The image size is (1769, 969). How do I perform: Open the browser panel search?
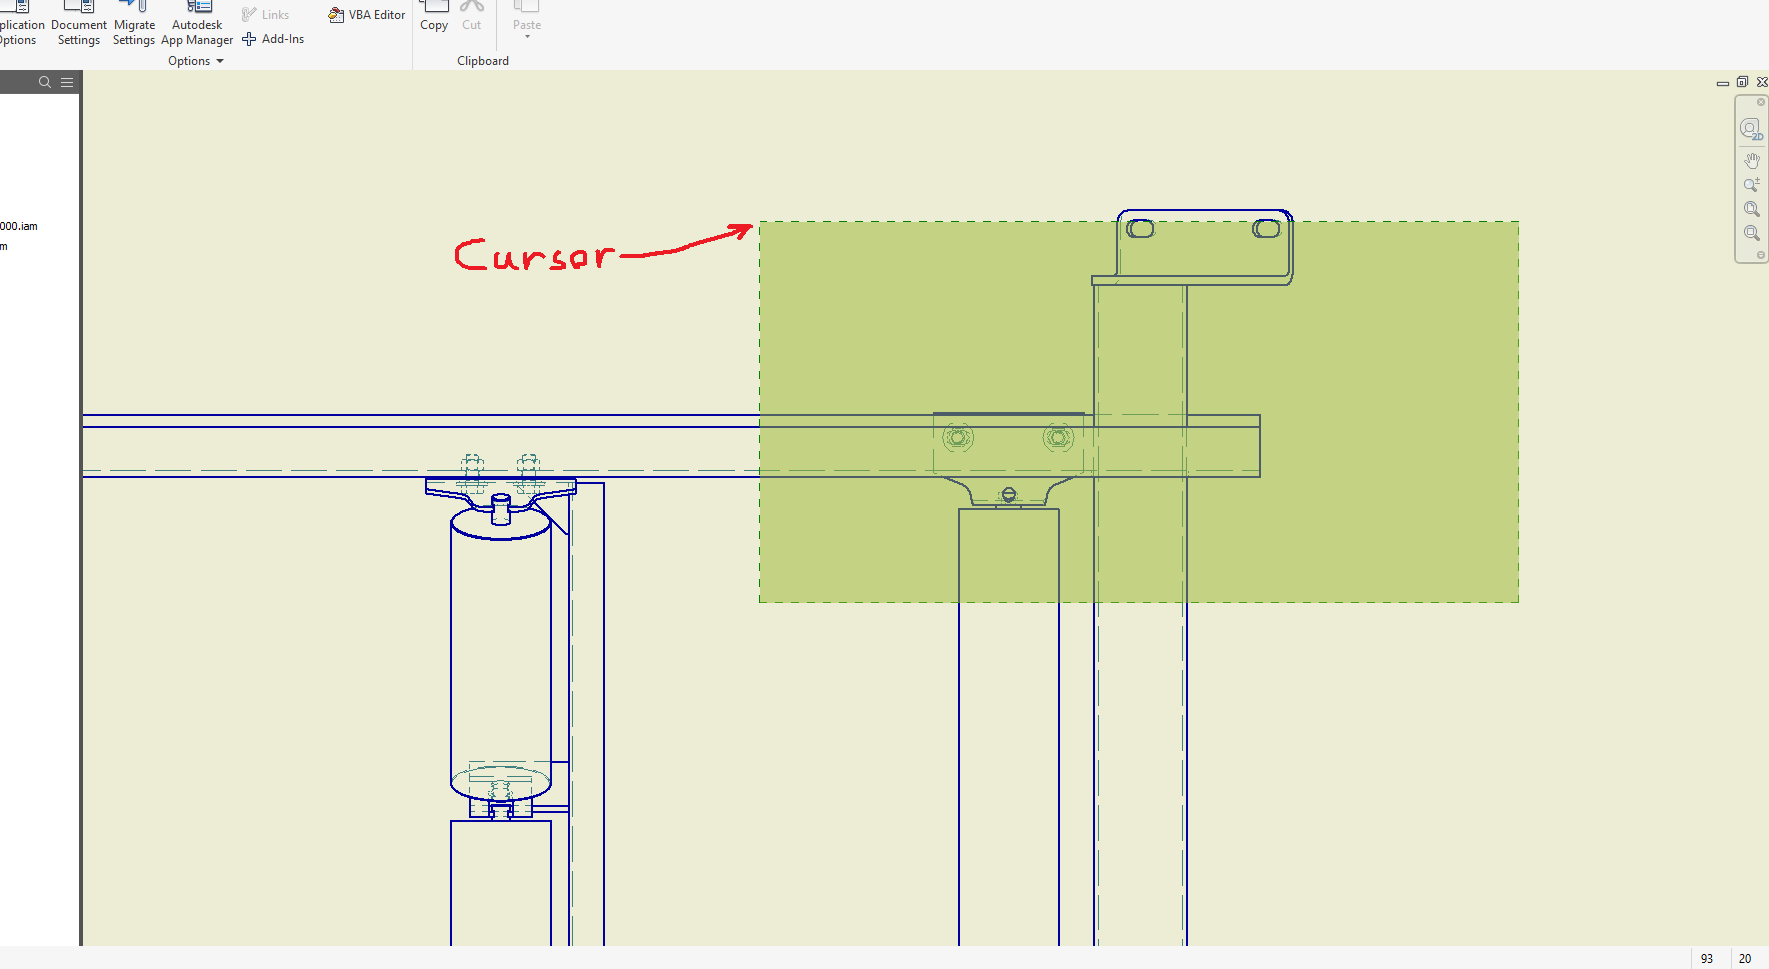(x=44, y=82)
